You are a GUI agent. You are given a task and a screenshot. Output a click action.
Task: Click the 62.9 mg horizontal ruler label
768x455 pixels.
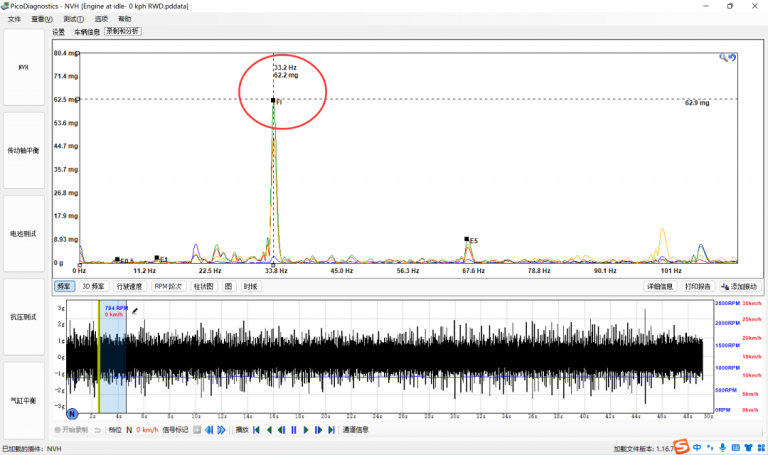pyautogui.click(x=697, y=103)
